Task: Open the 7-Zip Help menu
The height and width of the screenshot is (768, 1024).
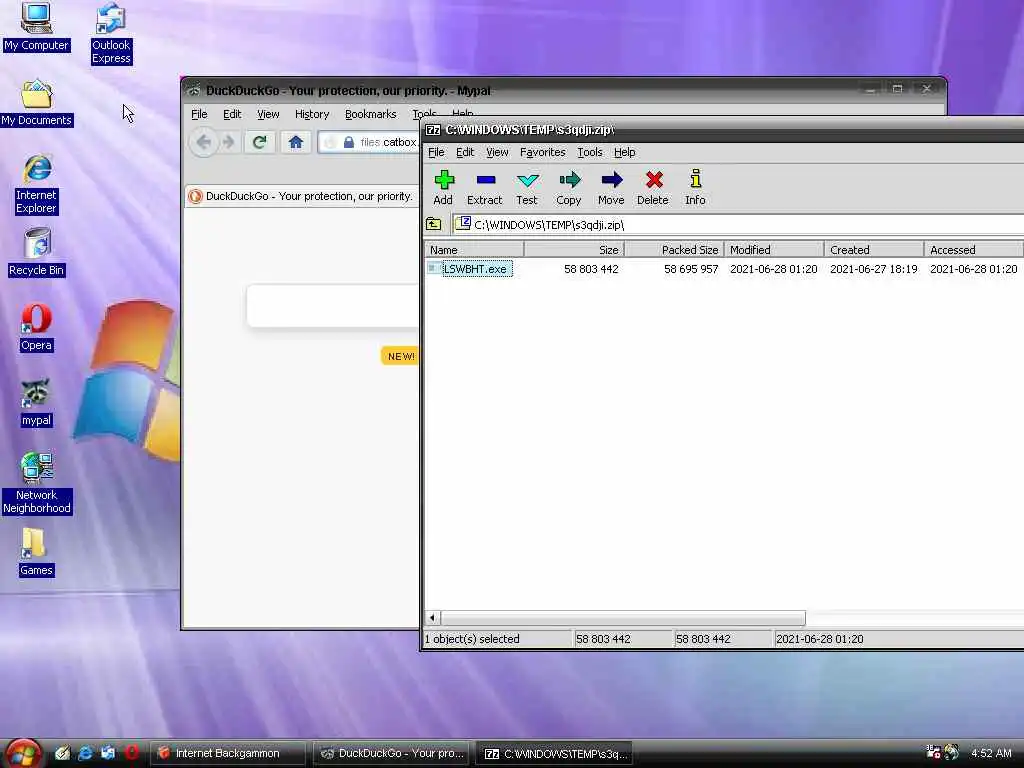Action: click(x=624, y=152)
